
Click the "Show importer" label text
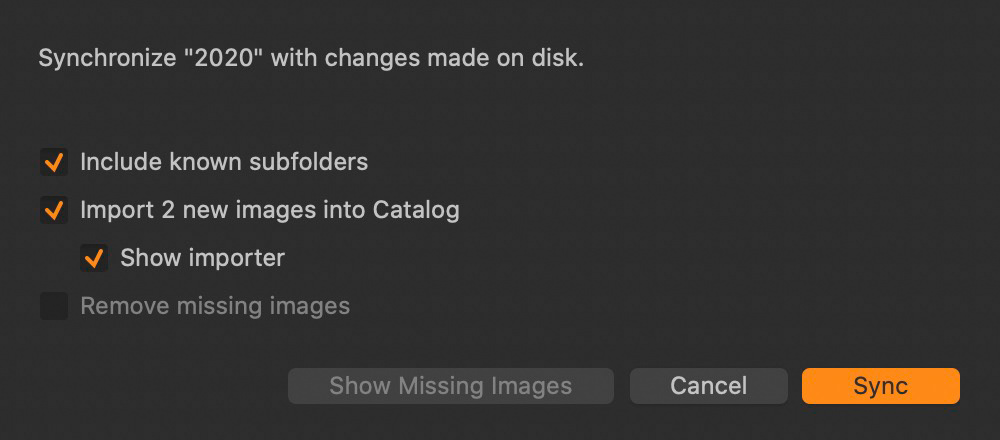(x=202, y=258)
